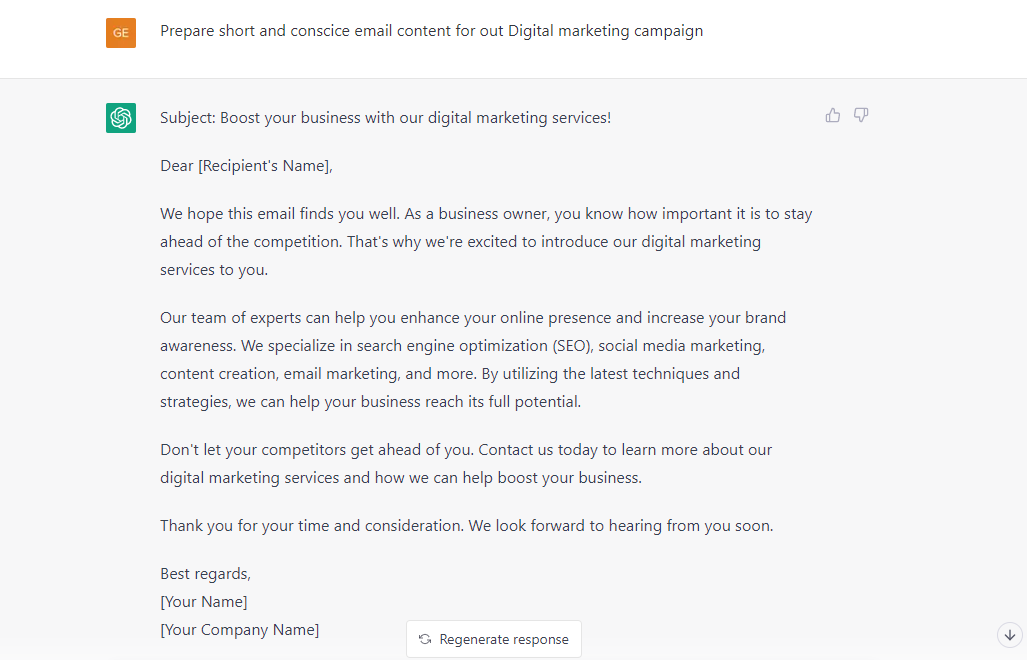Click the 'Thank you for your time' line
The width and height of the screenshot is (1027, 660).
(x=466, y=526)
